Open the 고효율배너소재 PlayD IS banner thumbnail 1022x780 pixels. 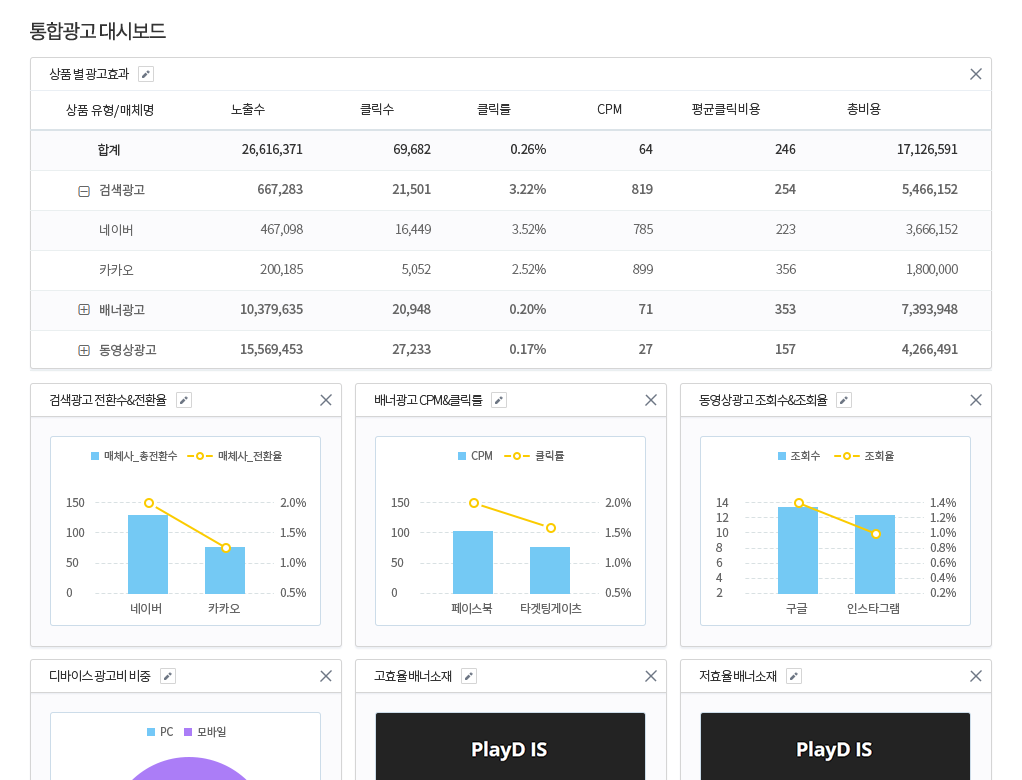tap(510, 748)
